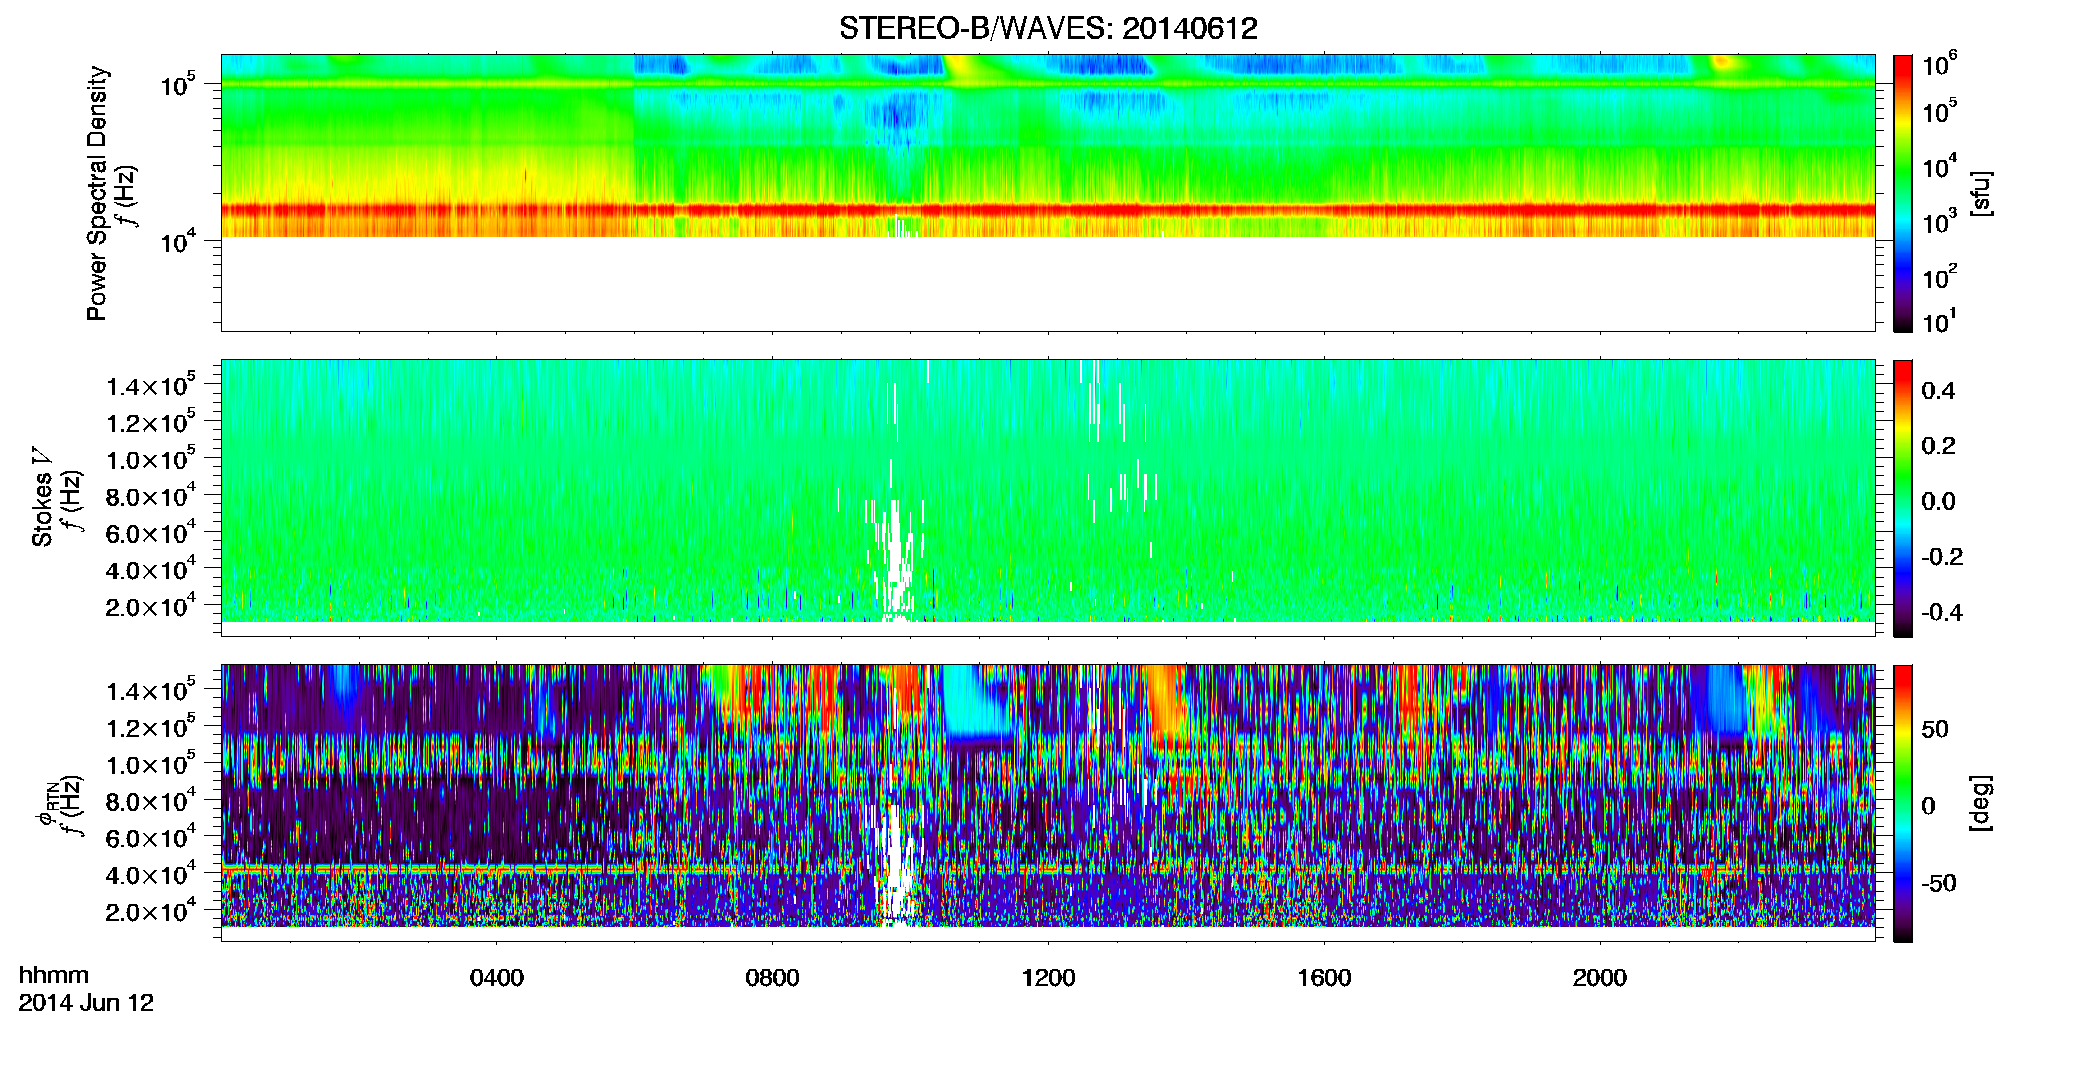Viewport: 2096px width, 1080px height.
Task: Click the hhmm time format label
Action: [x=54, y=976]
